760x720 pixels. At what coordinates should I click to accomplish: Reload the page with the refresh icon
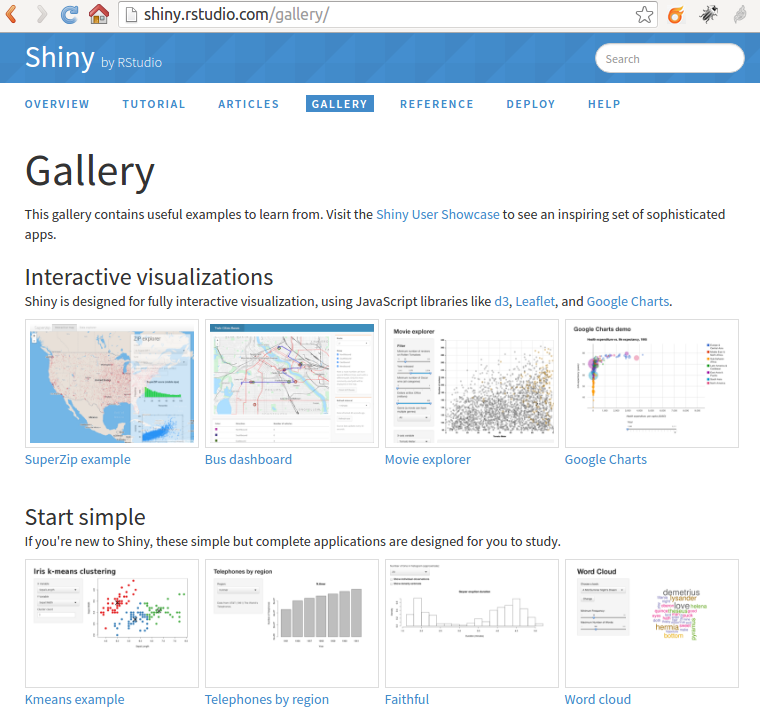(70, 14)
